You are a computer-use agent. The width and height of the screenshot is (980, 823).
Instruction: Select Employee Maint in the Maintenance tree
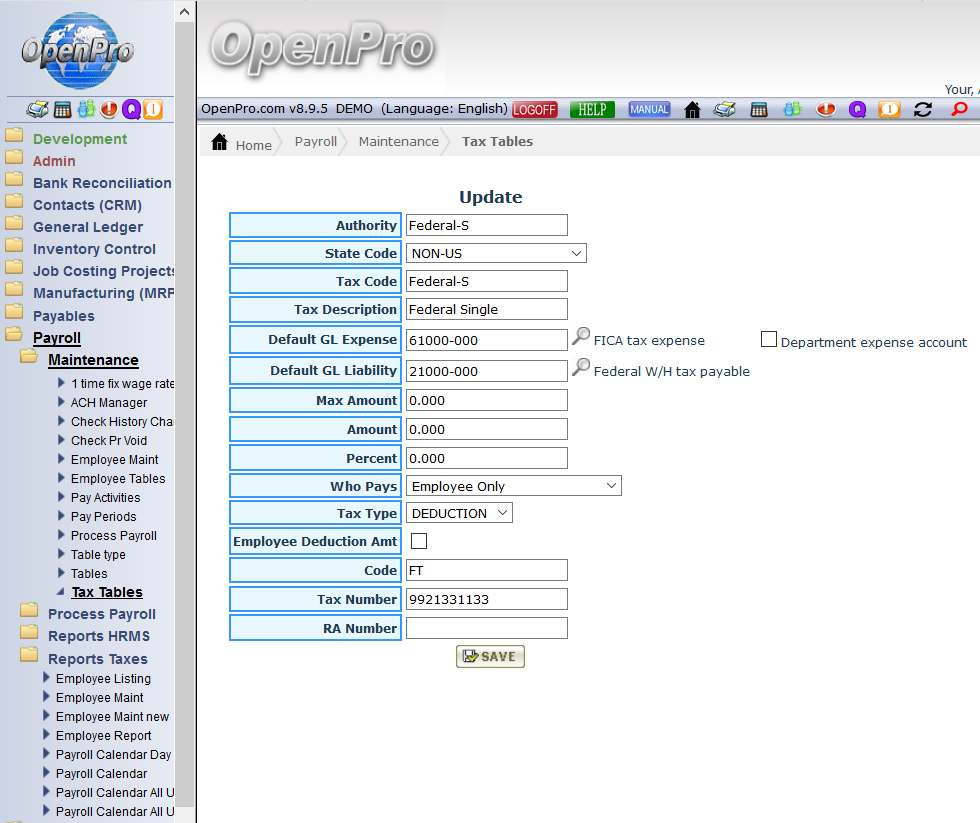pyautogui.click(x=114, y=460)
